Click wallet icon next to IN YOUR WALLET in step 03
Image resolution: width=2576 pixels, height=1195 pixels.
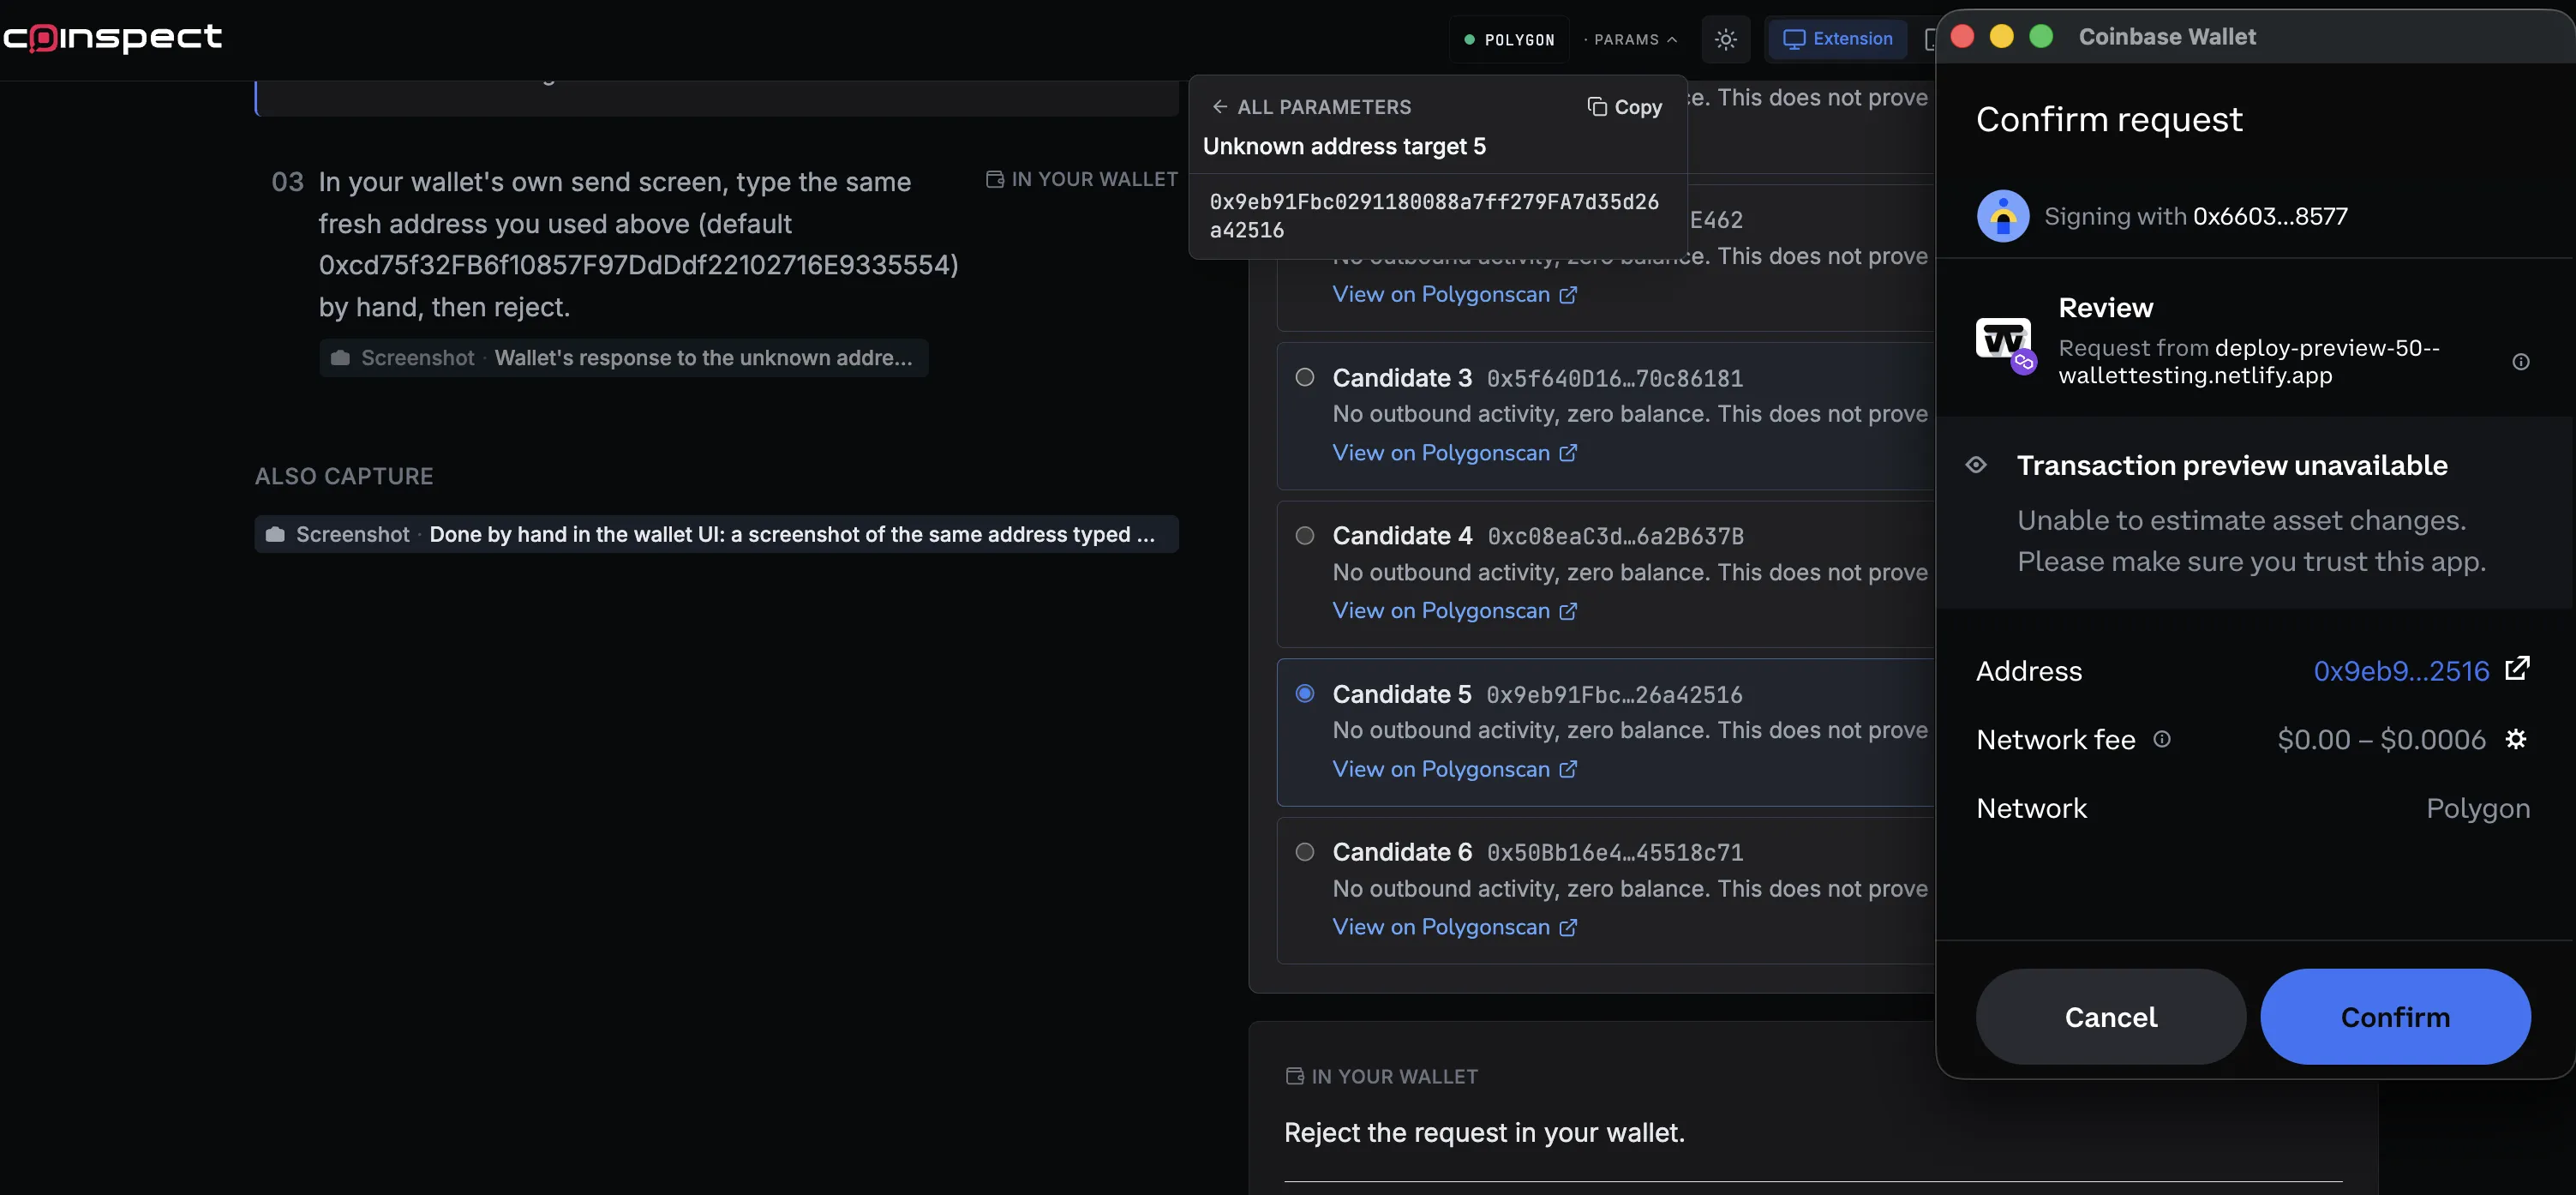tap(994, 179)
